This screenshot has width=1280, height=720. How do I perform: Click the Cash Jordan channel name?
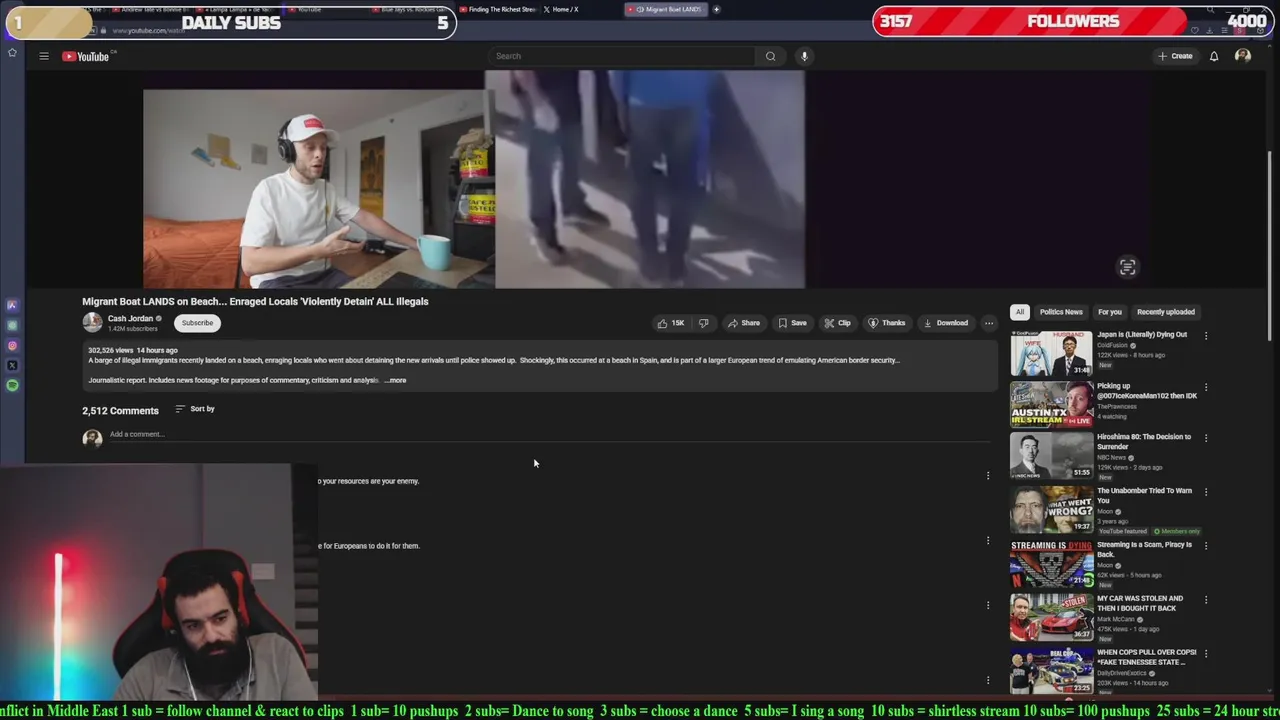point(130,319)
